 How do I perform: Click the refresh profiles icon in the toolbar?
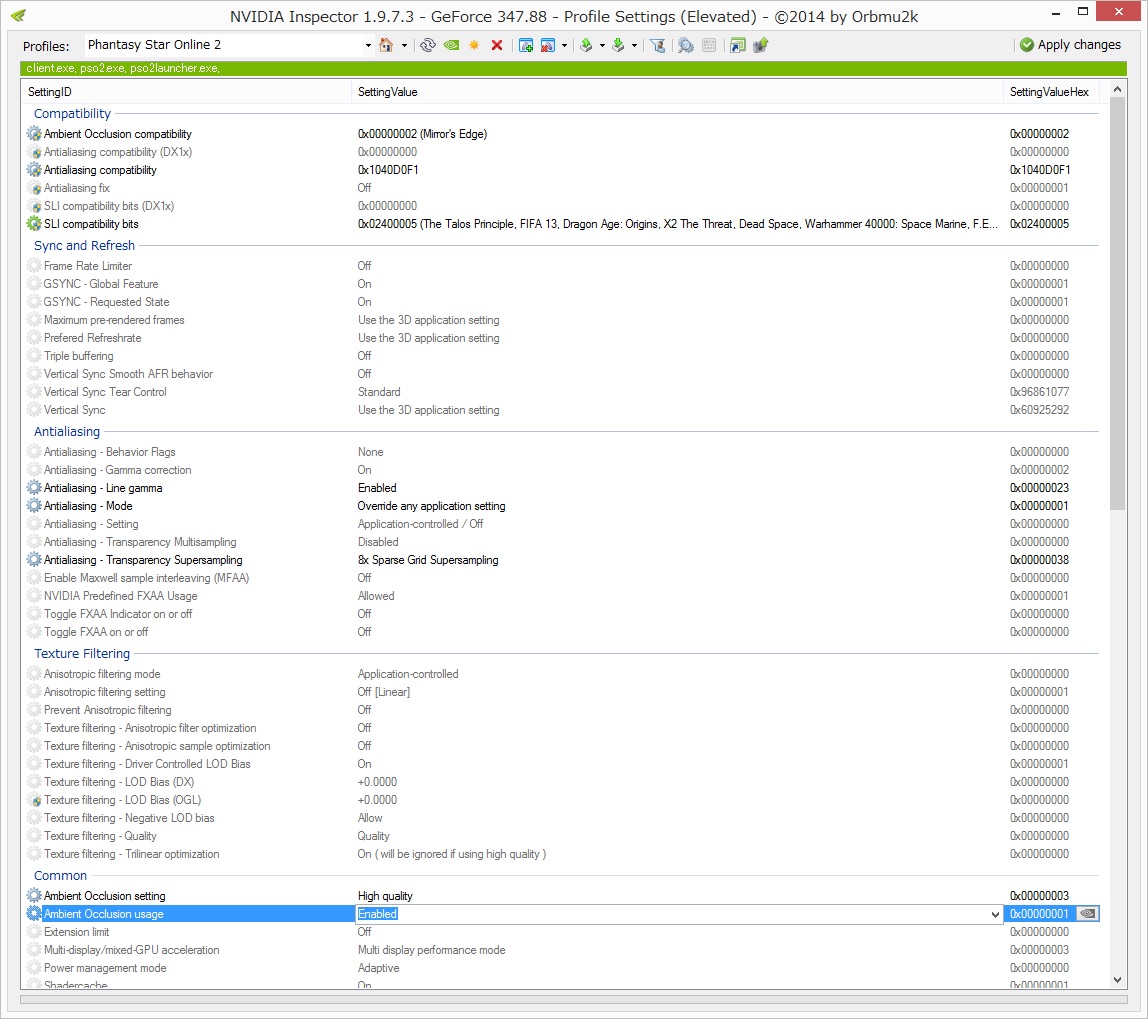[428, 45]
